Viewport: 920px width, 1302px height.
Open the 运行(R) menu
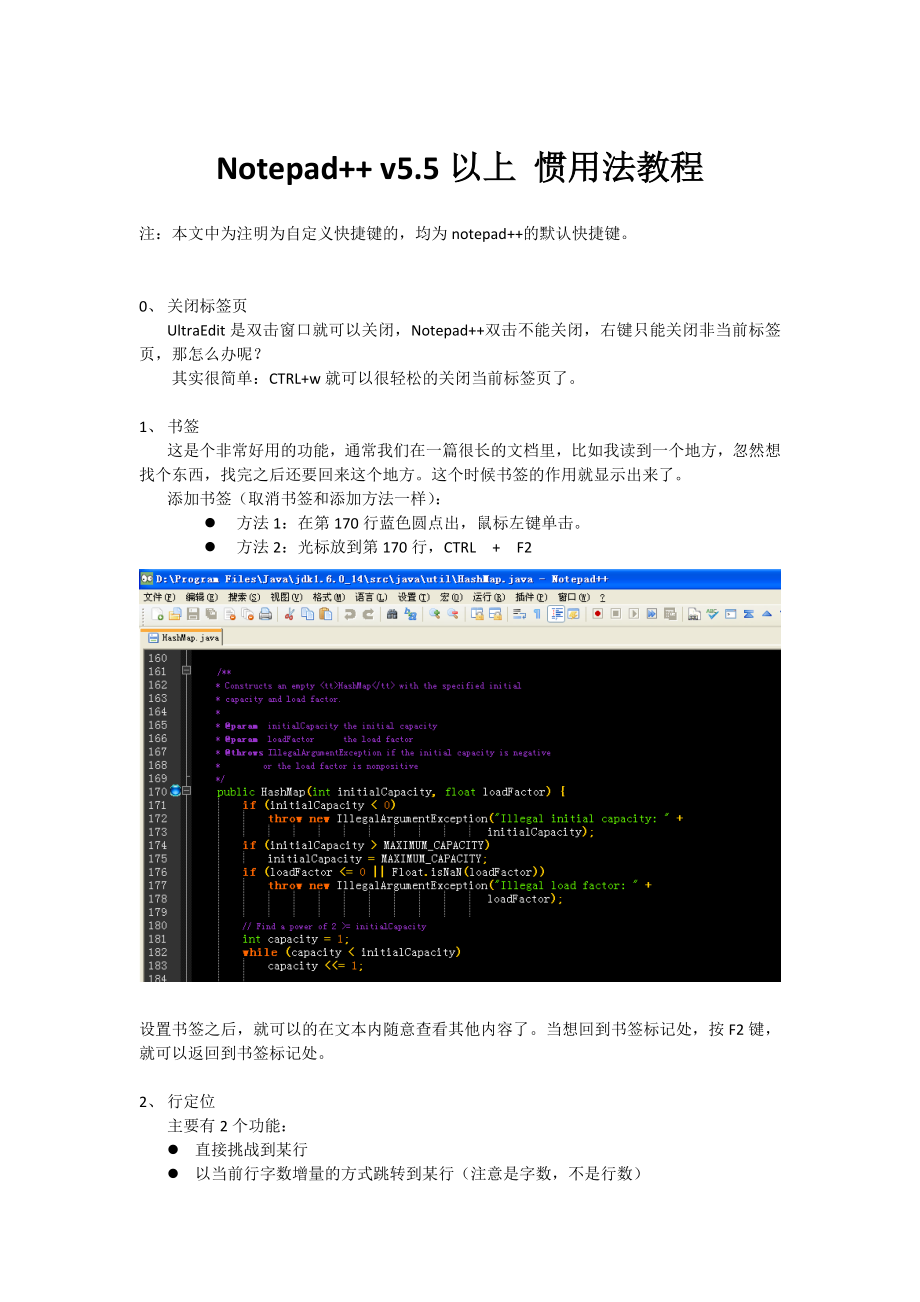pos(489,597)
